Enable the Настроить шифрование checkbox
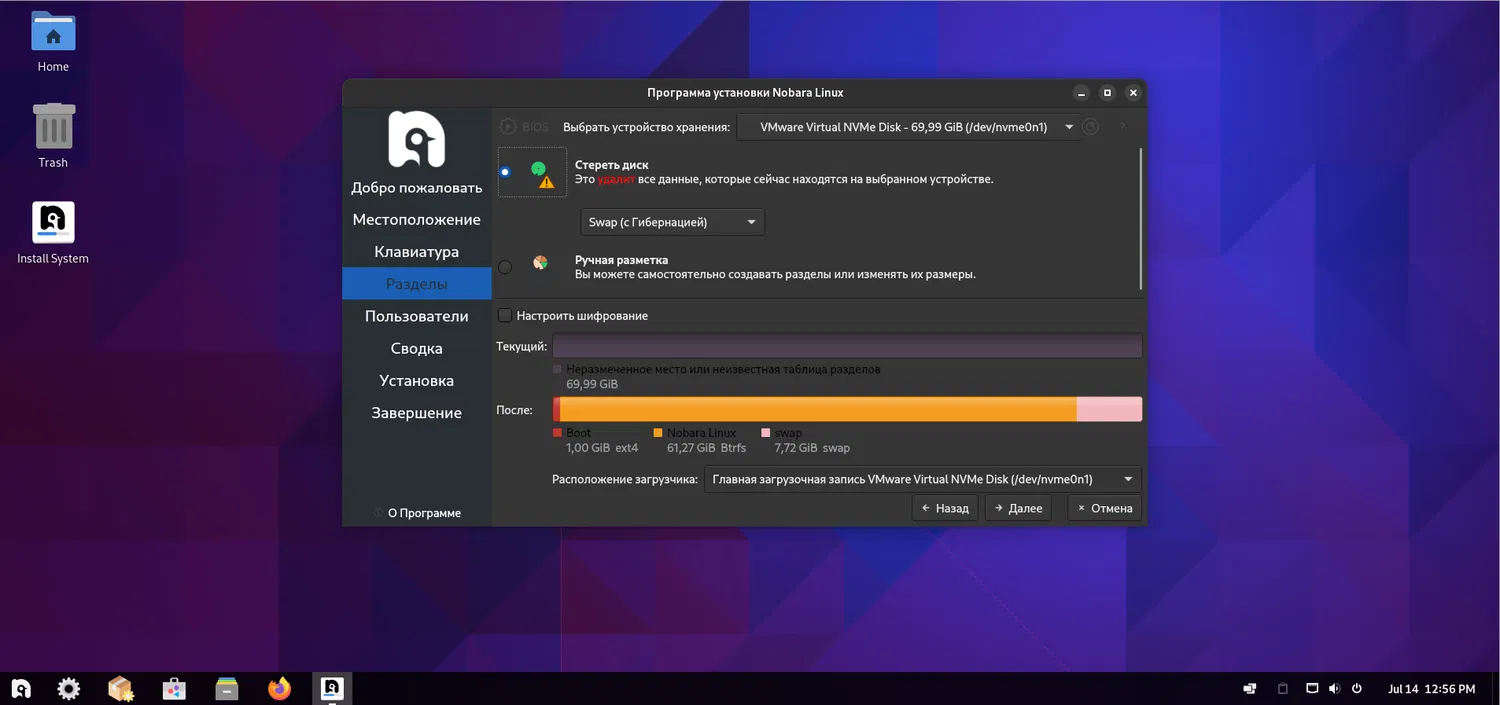1500x705 pixels. pyautogui.click(x=505, y=315)
